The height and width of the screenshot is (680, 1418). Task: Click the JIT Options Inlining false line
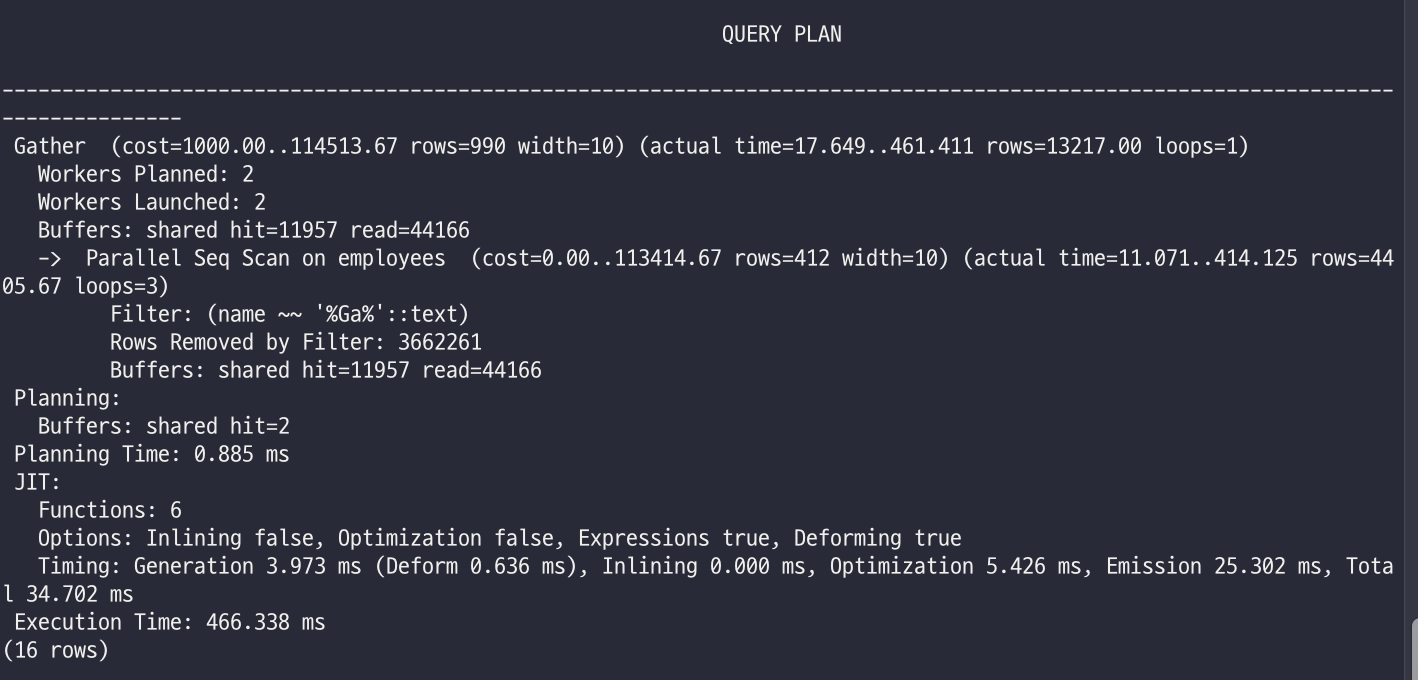[x=500, y=539]
